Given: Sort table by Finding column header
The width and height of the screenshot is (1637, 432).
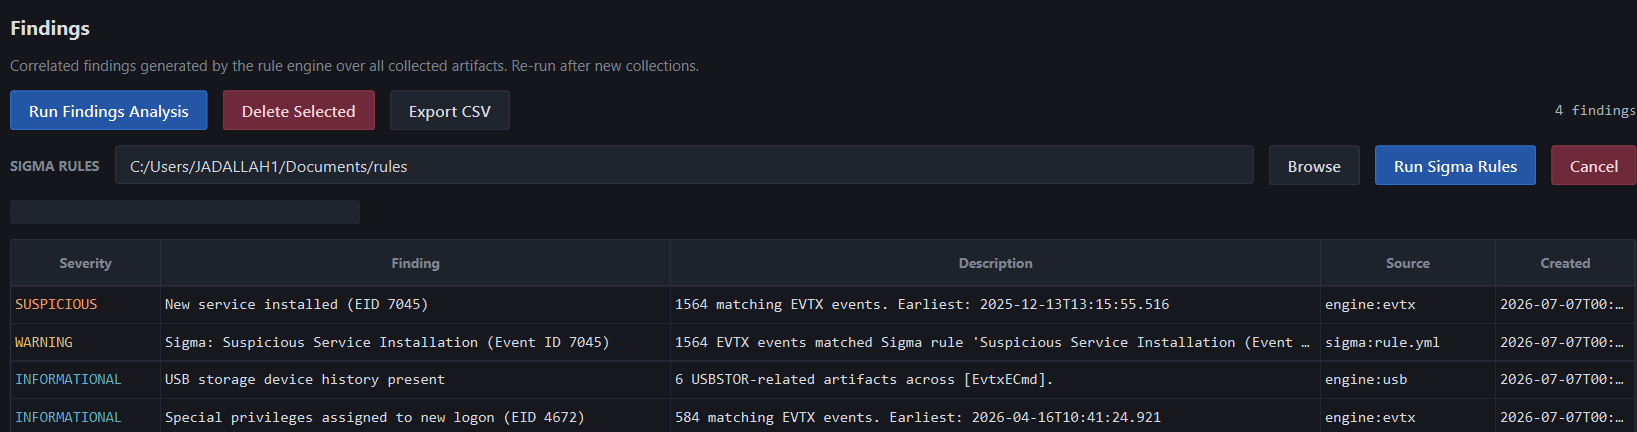Looking at the screenshot, I should point(416,263).
